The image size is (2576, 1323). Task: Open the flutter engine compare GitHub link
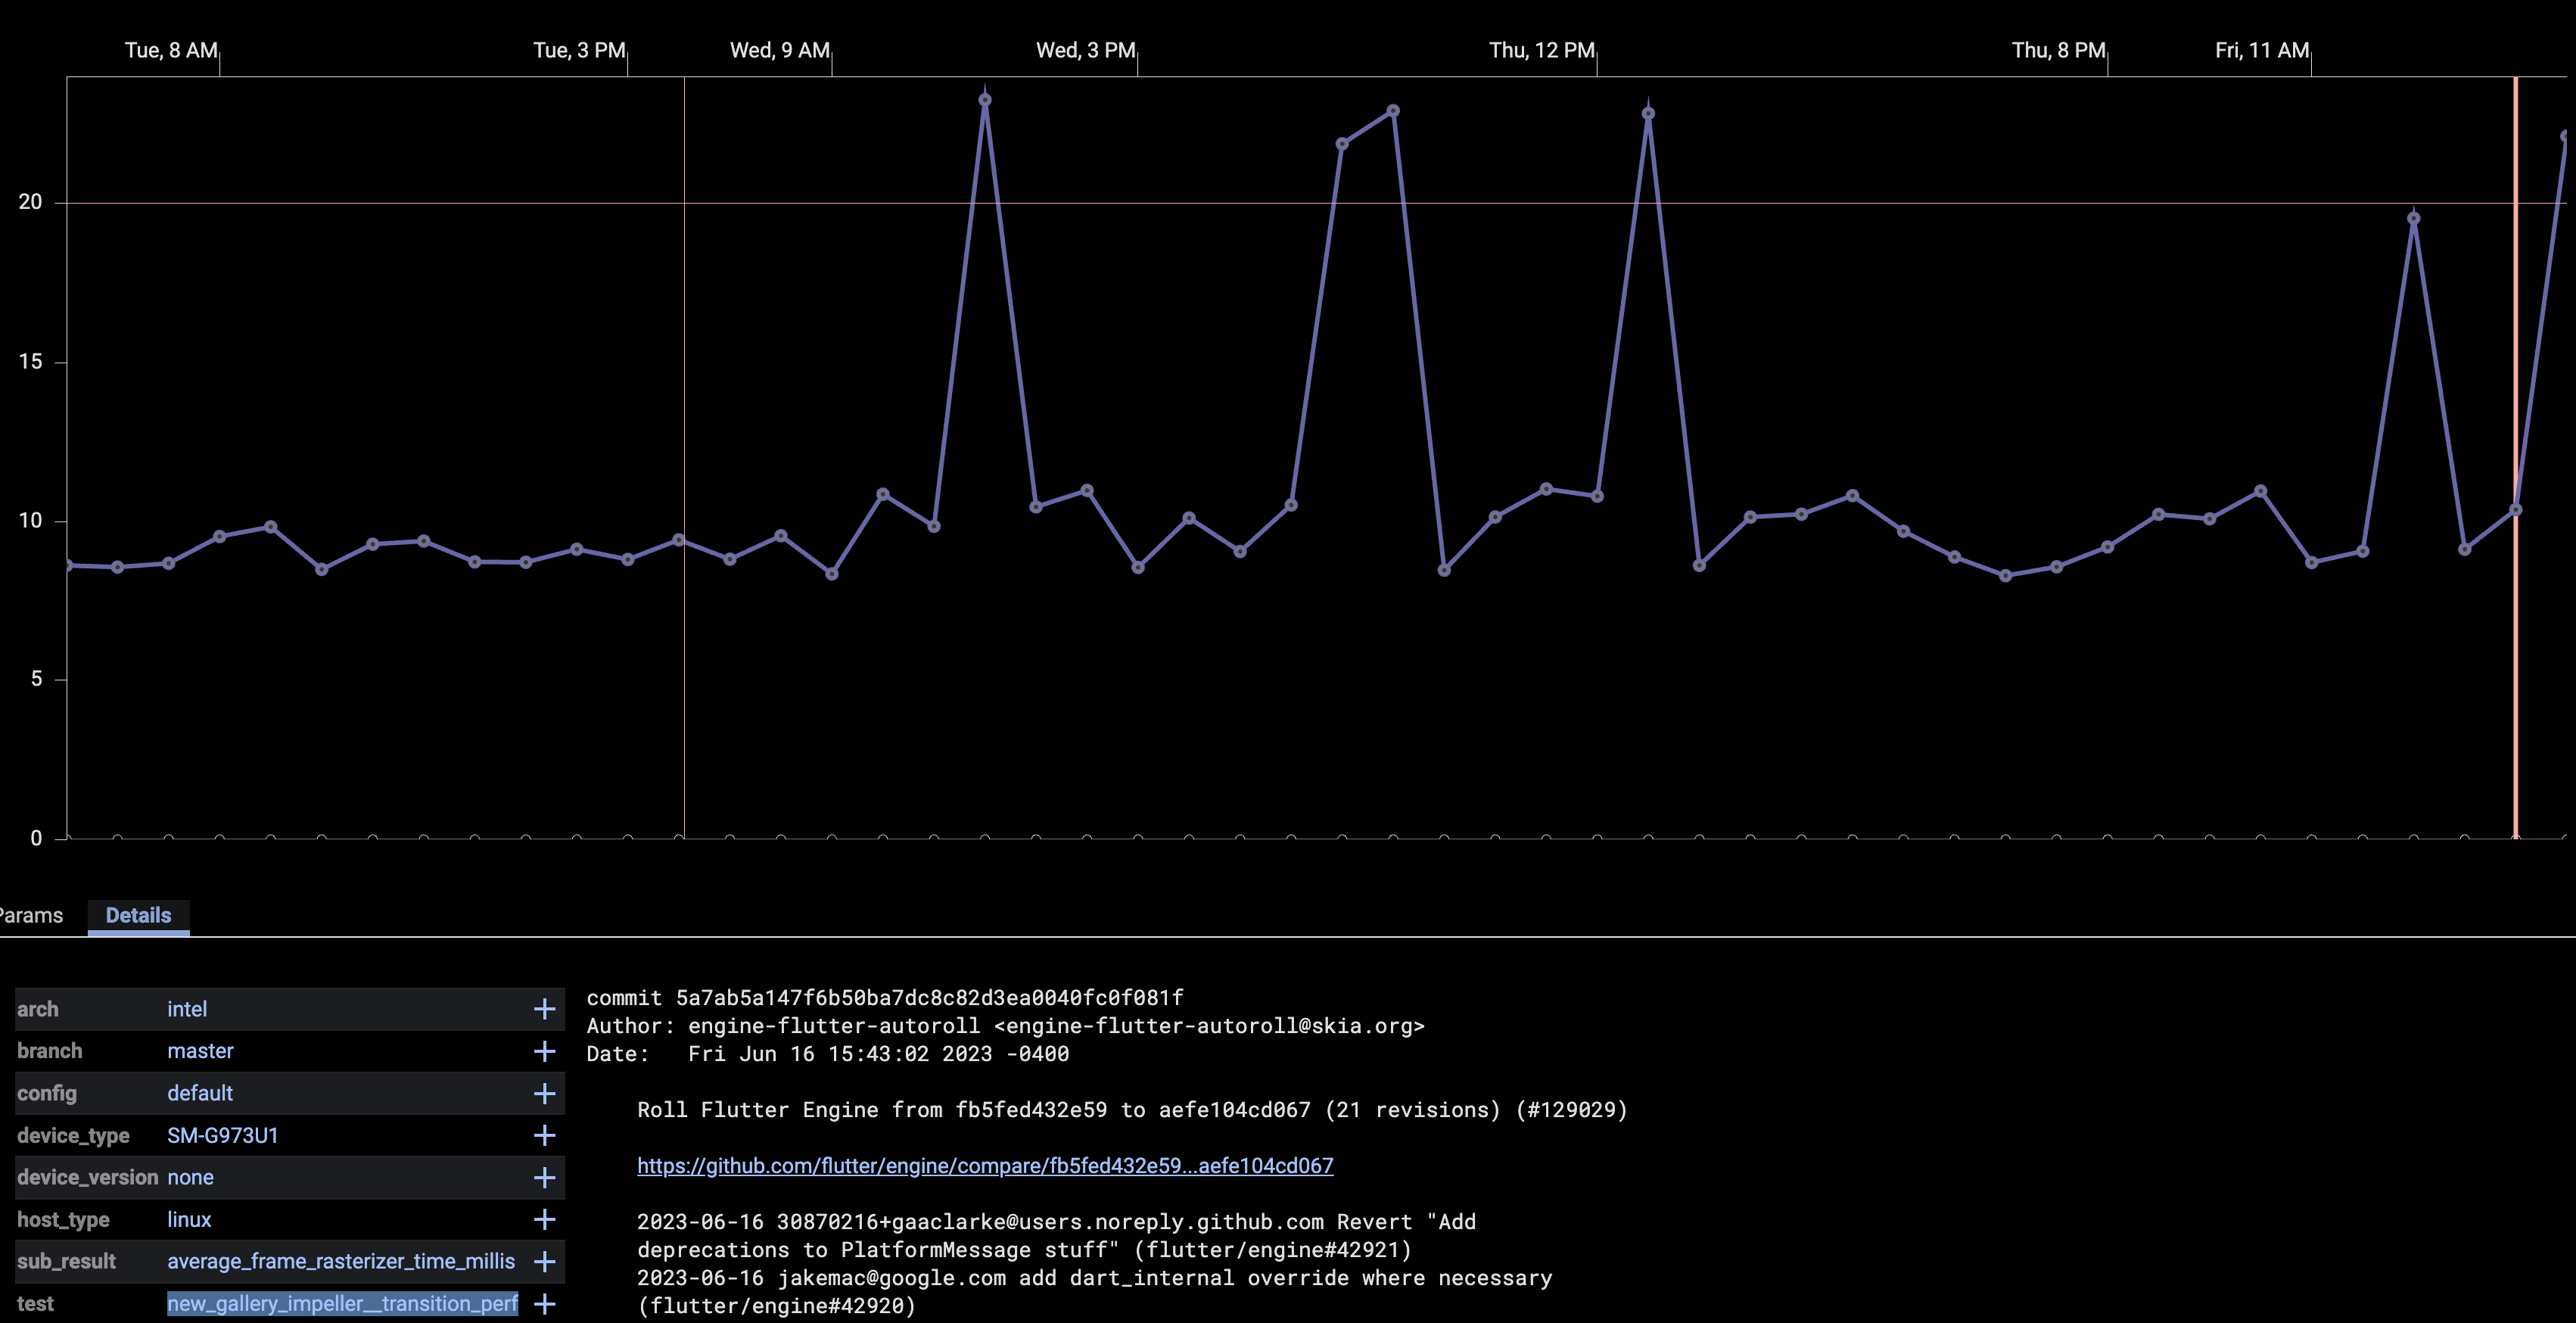click(984, 1166)
